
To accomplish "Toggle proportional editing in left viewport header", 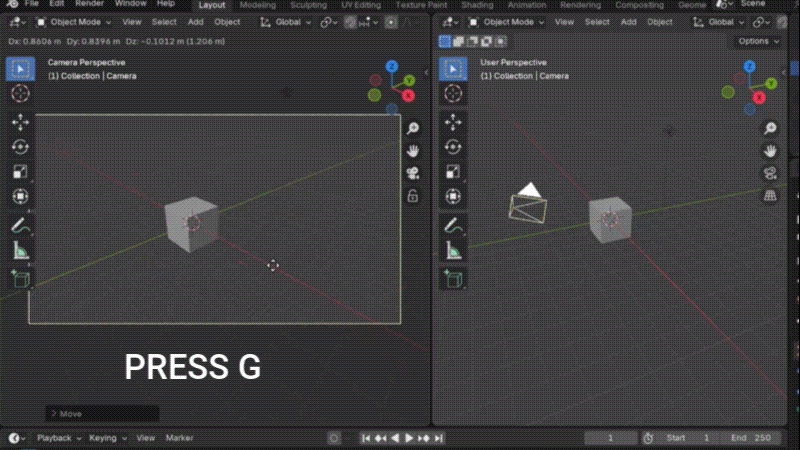I will [391, 22].
